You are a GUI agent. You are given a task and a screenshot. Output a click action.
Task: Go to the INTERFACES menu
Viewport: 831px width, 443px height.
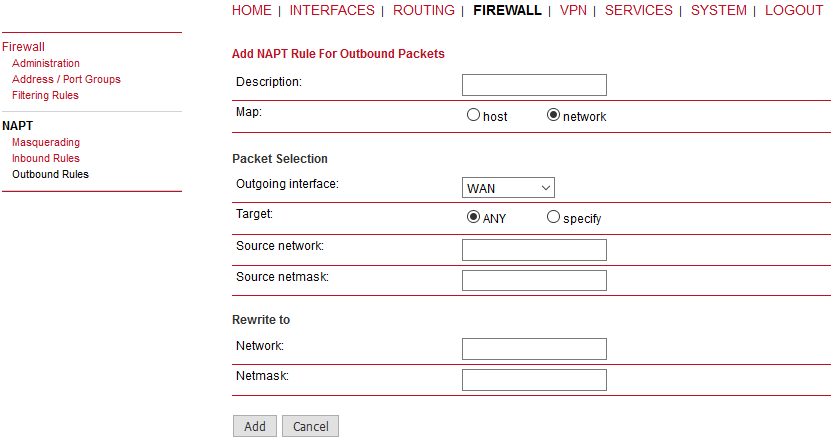[332, 10]
